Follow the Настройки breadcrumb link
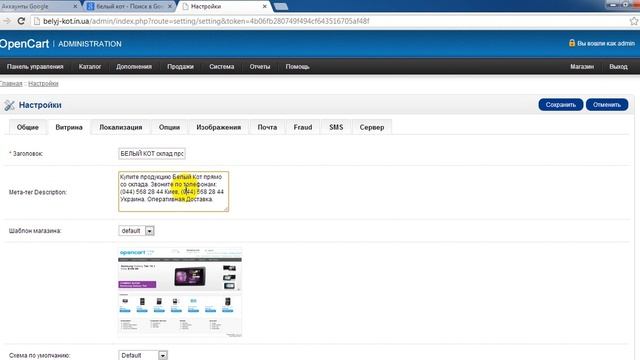The image size is (640, 360). point(43,84)
